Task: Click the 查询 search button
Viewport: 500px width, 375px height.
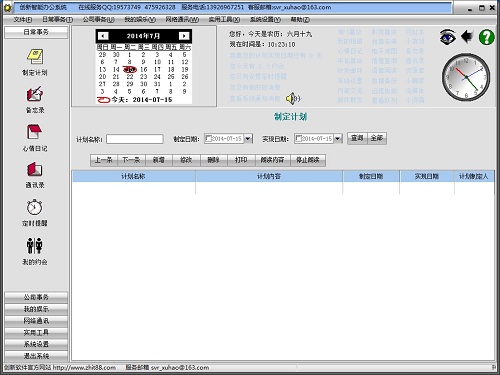Action: coord(357,138)
